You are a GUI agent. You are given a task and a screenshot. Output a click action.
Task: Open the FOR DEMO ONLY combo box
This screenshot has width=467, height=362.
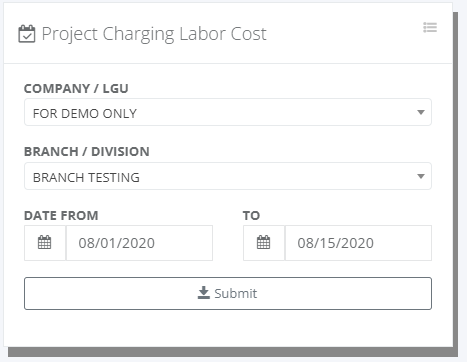228,112
